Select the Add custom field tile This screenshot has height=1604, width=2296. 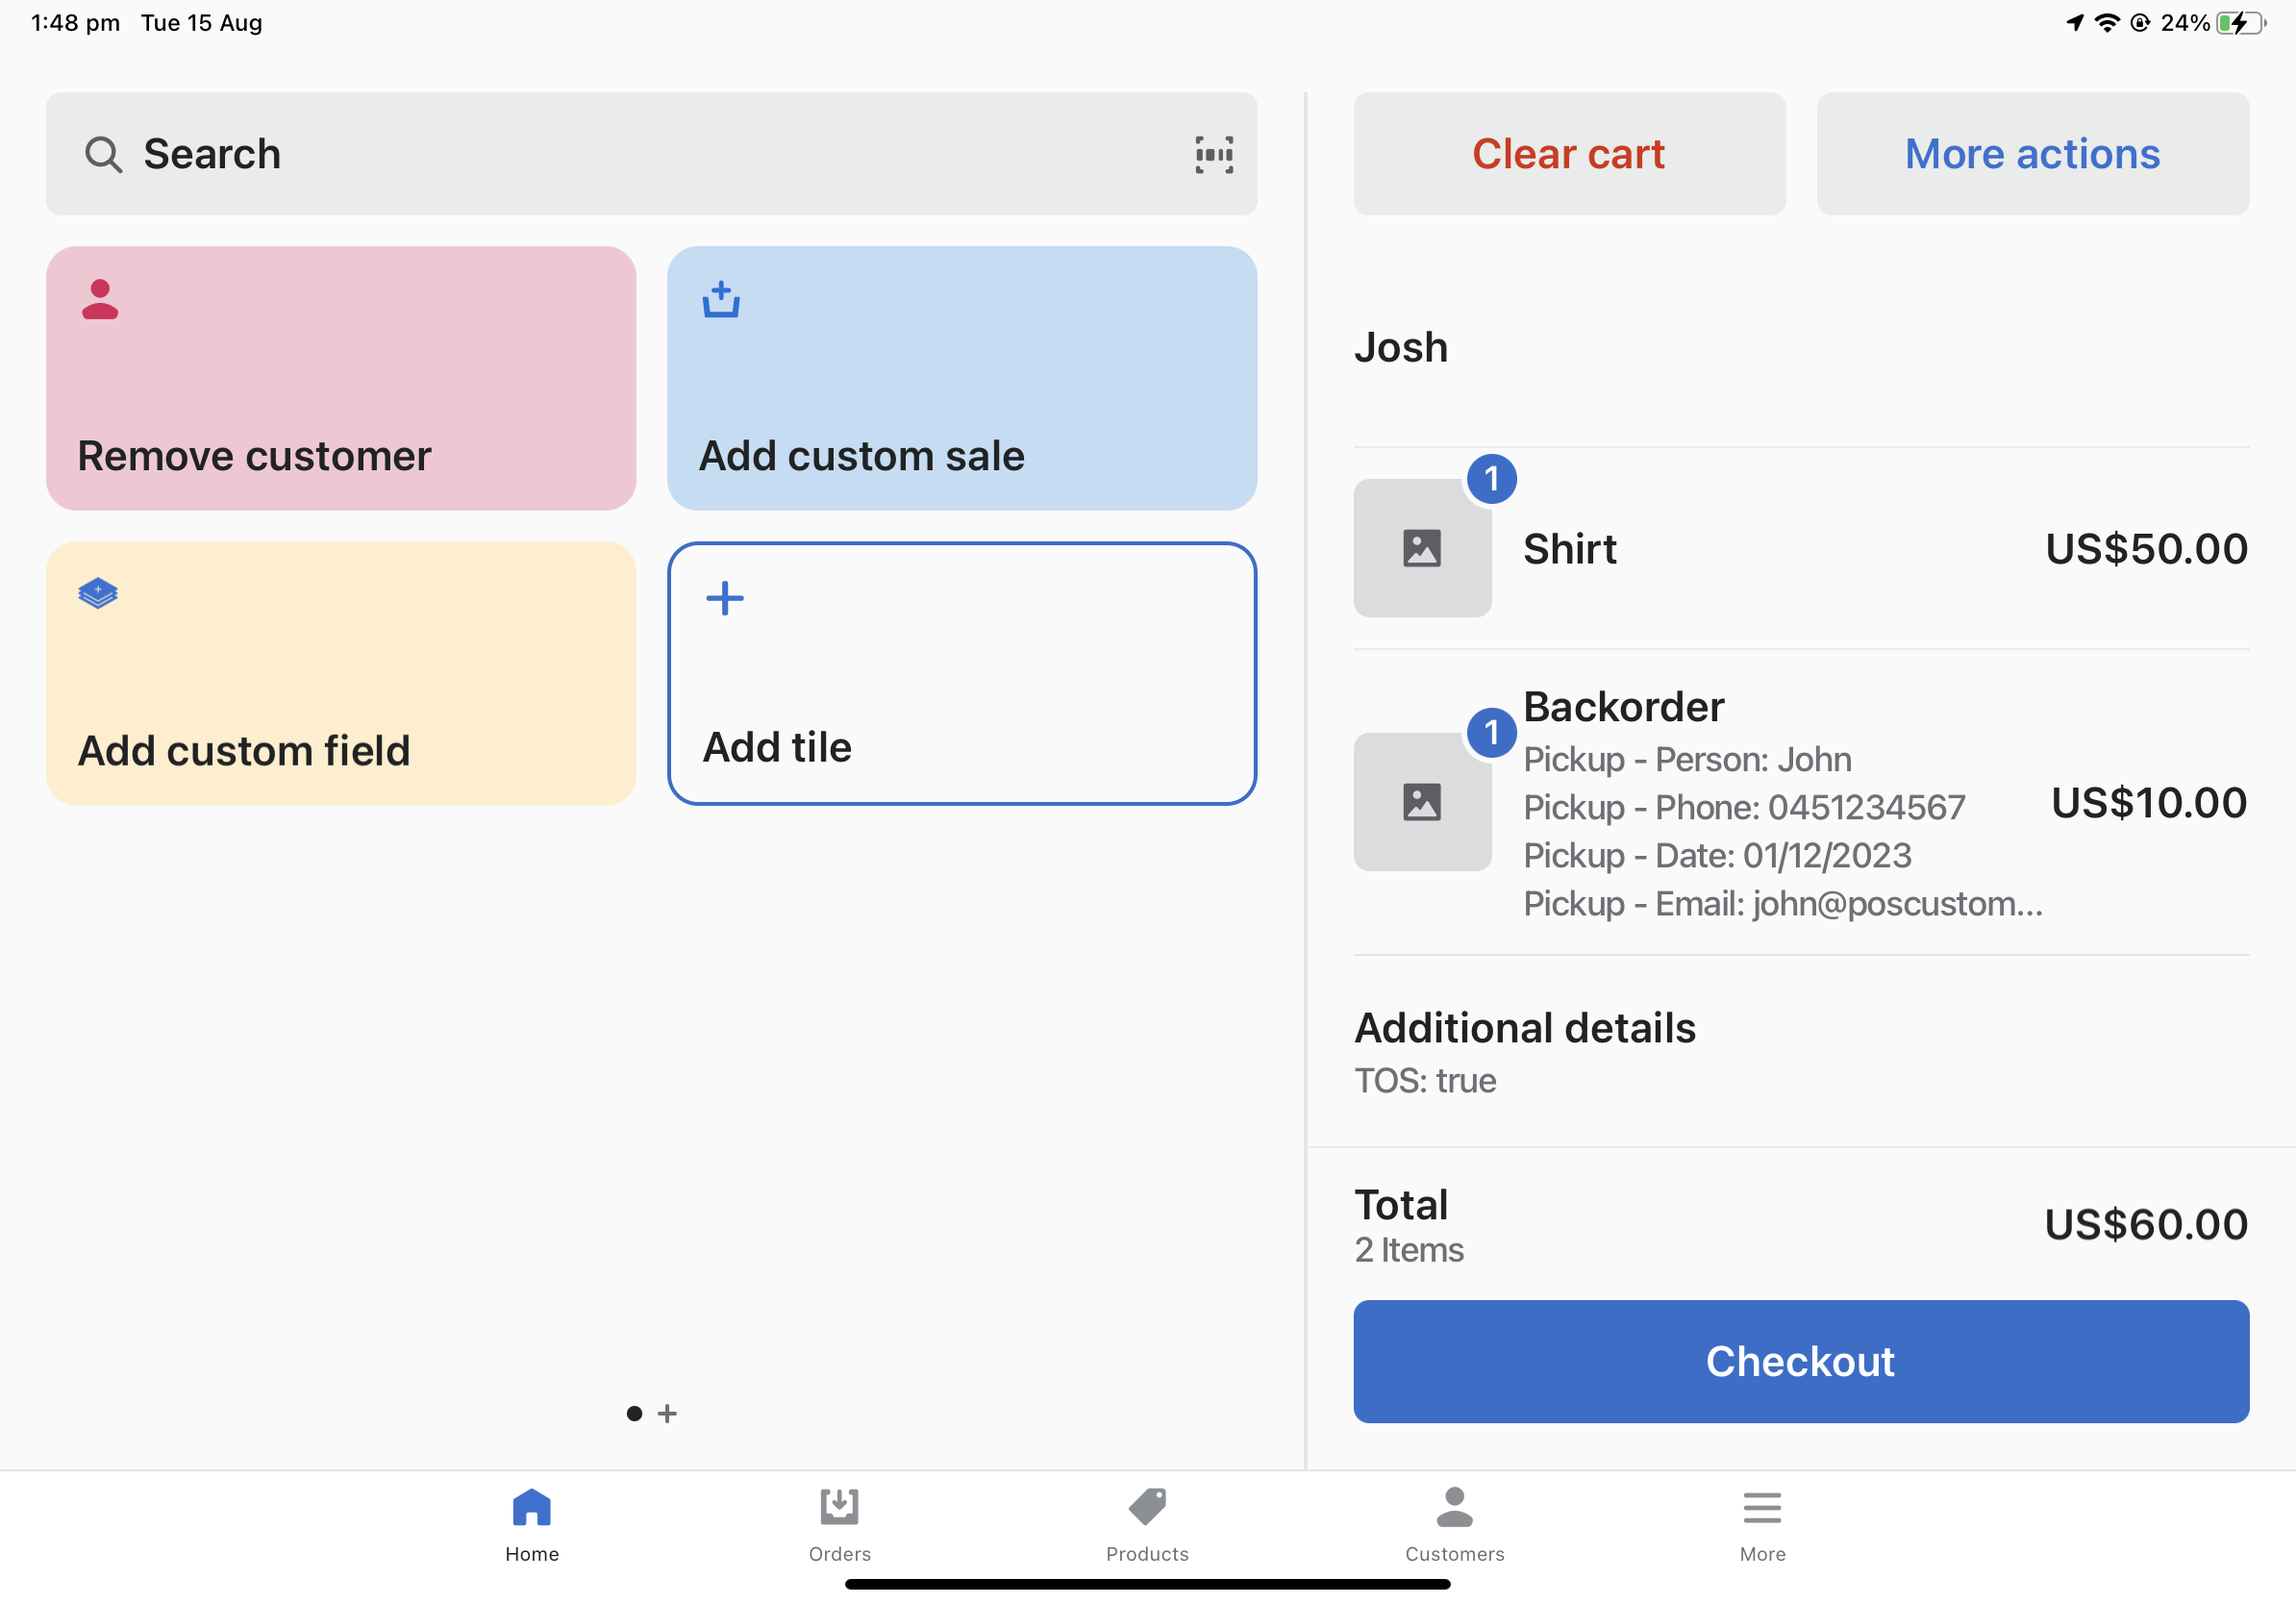pyautogui.click(x=341, y=673)
